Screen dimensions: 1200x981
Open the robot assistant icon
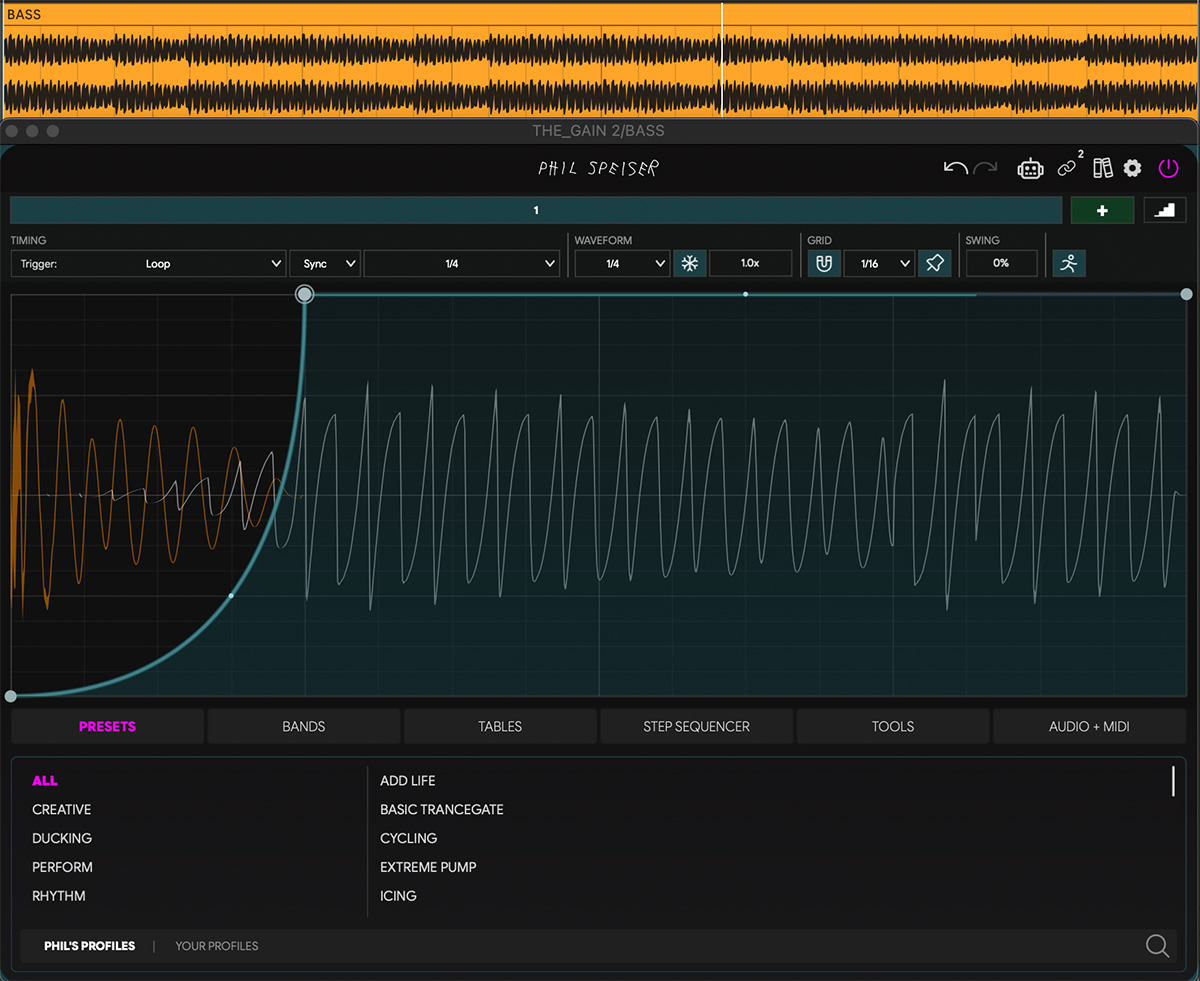(1030, 169)
